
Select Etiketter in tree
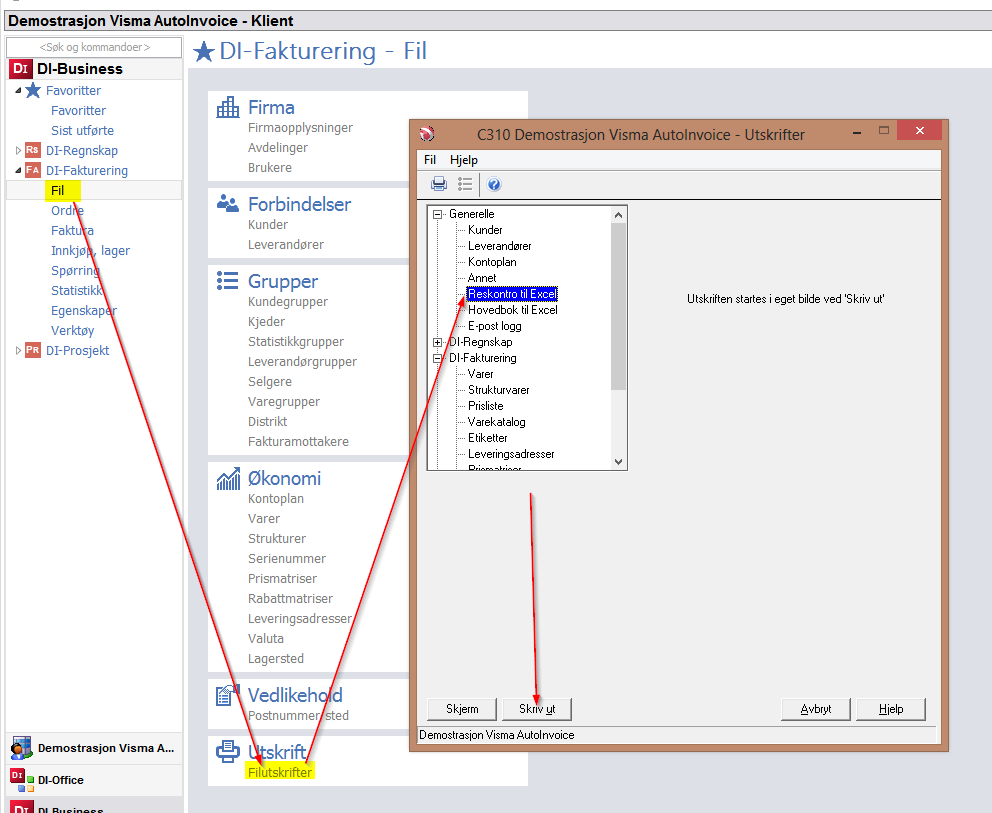tap(488, 438)
